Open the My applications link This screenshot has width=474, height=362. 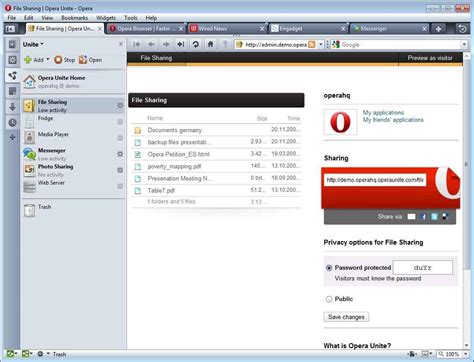click(x=383, y=113)
